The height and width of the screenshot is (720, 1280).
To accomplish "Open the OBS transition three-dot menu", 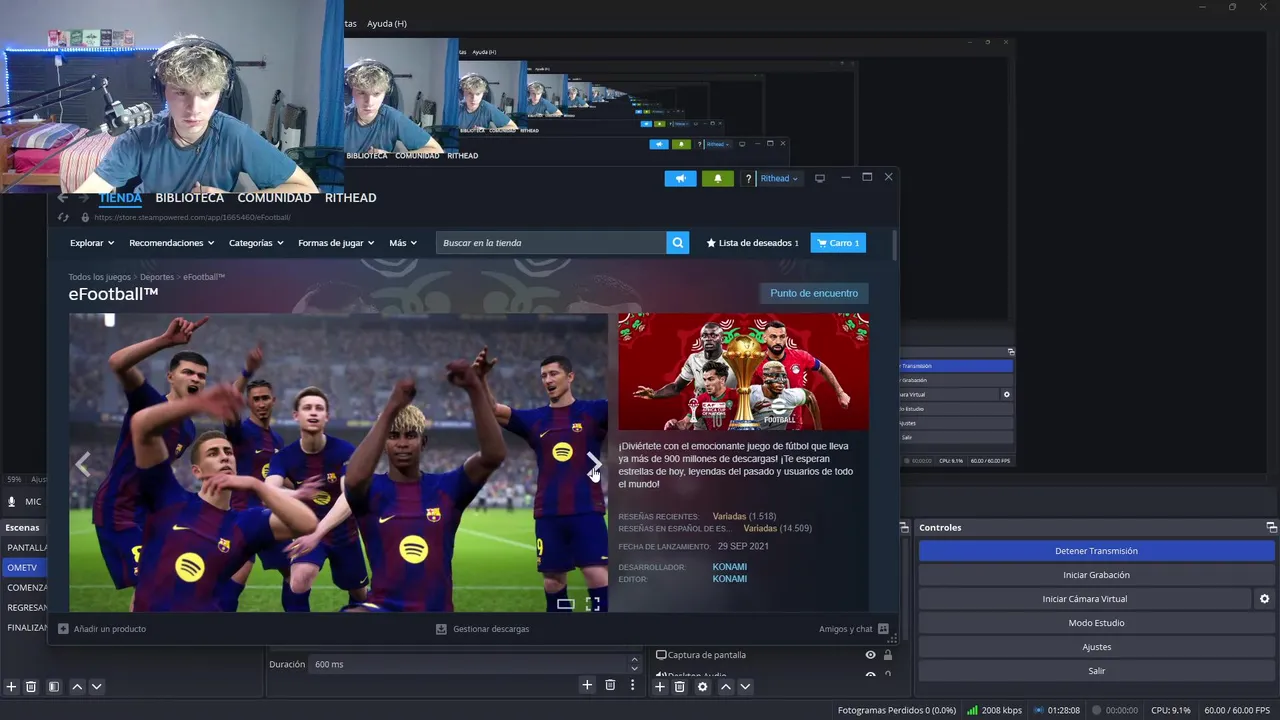I will coord(632,685).
